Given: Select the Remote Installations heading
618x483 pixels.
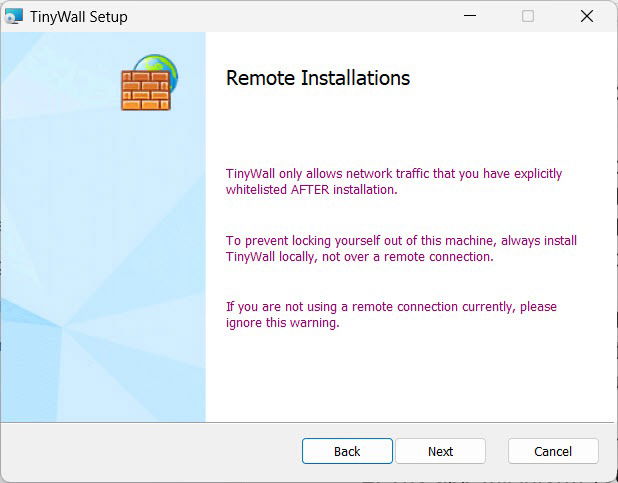Looking at the screenshot, I should tap(318, 78).
